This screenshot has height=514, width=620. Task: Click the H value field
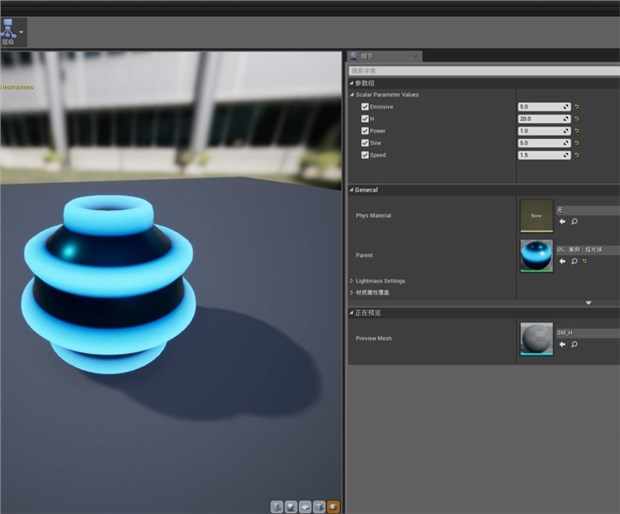click(x=544, y=119)
